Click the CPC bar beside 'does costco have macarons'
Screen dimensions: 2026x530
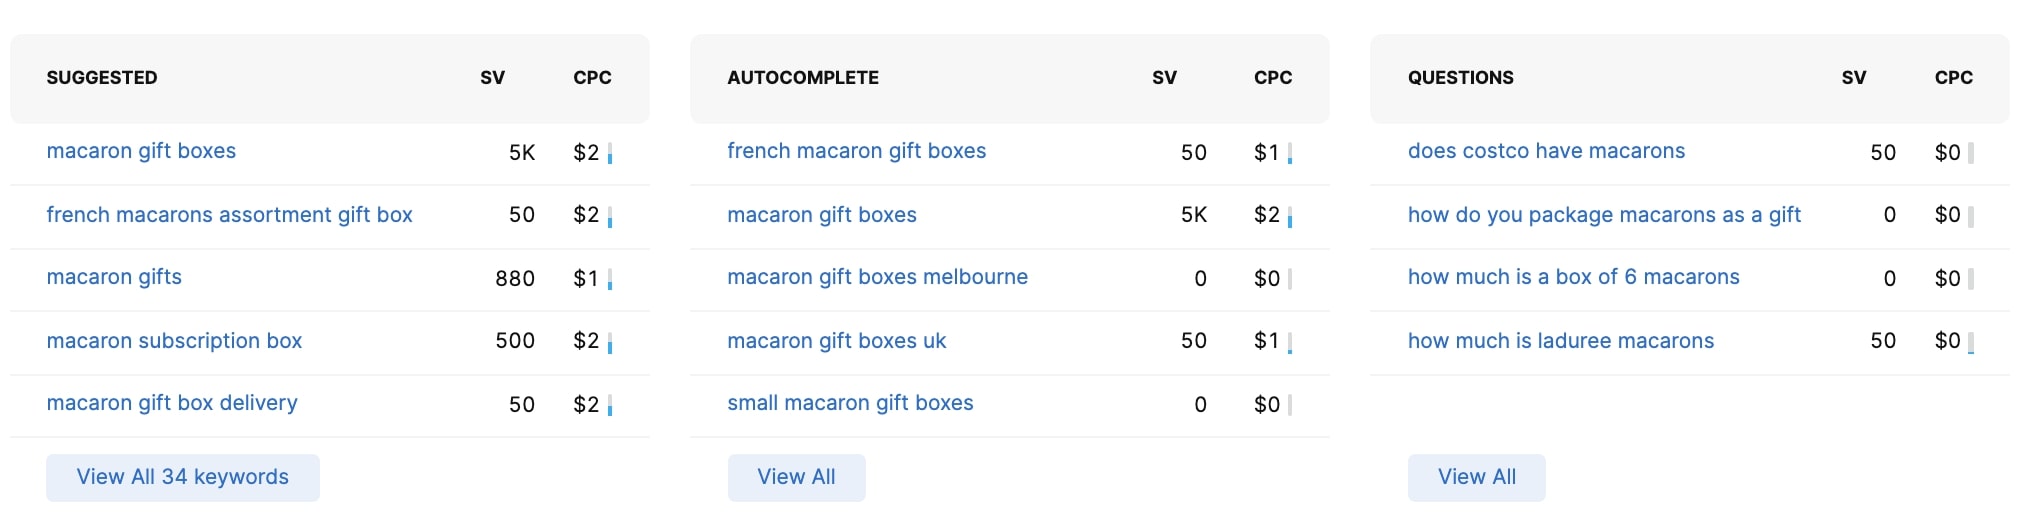1971,153
